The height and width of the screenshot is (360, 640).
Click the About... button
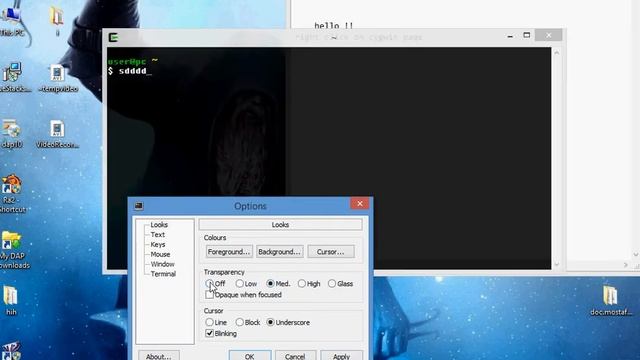coord(158,356)
